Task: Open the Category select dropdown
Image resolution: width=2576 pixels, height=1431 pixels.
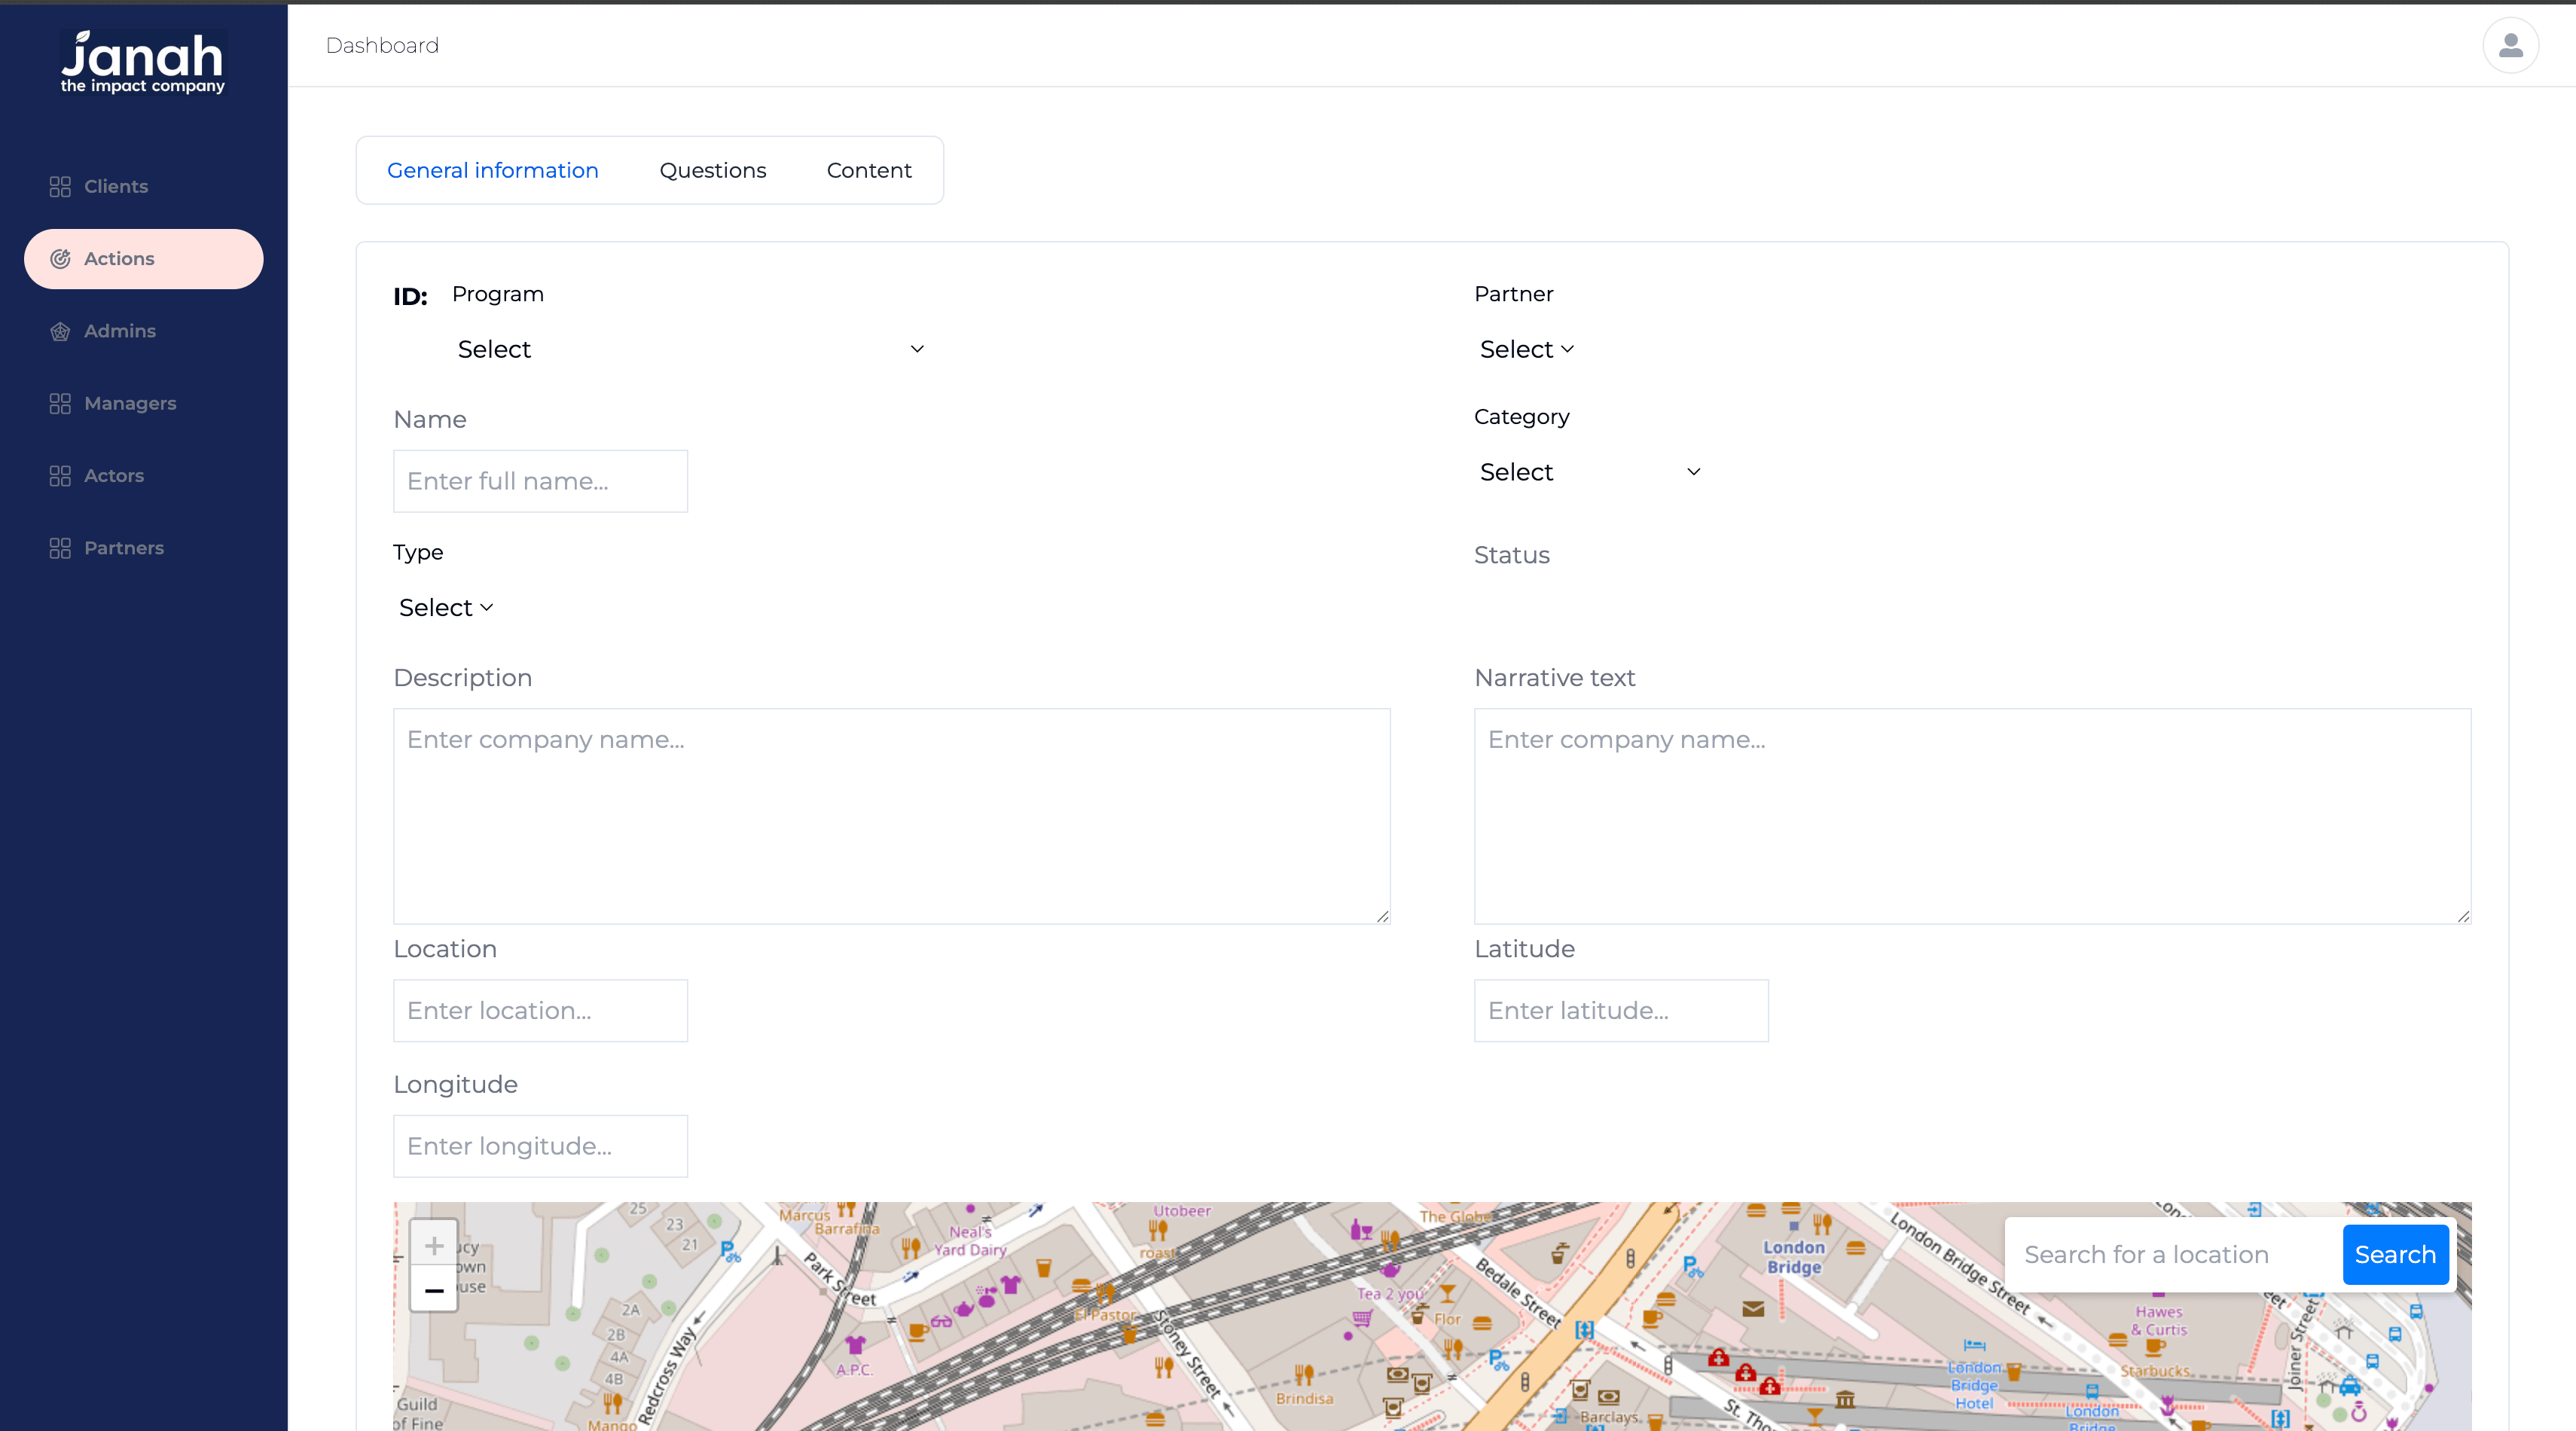Action: pyautogui.click(x=1589, y=472)
